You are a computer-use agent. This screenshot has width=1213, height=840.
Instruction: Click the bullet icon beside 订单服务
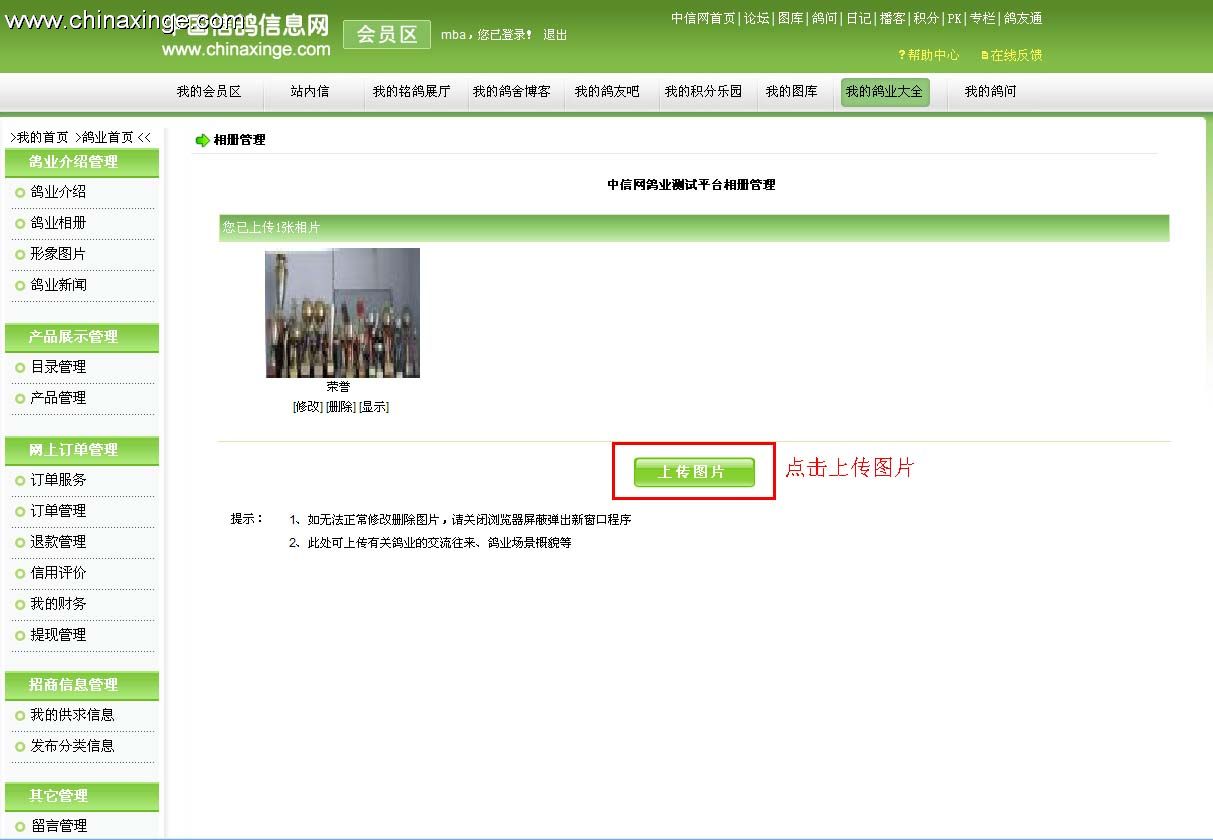[20, 480]
